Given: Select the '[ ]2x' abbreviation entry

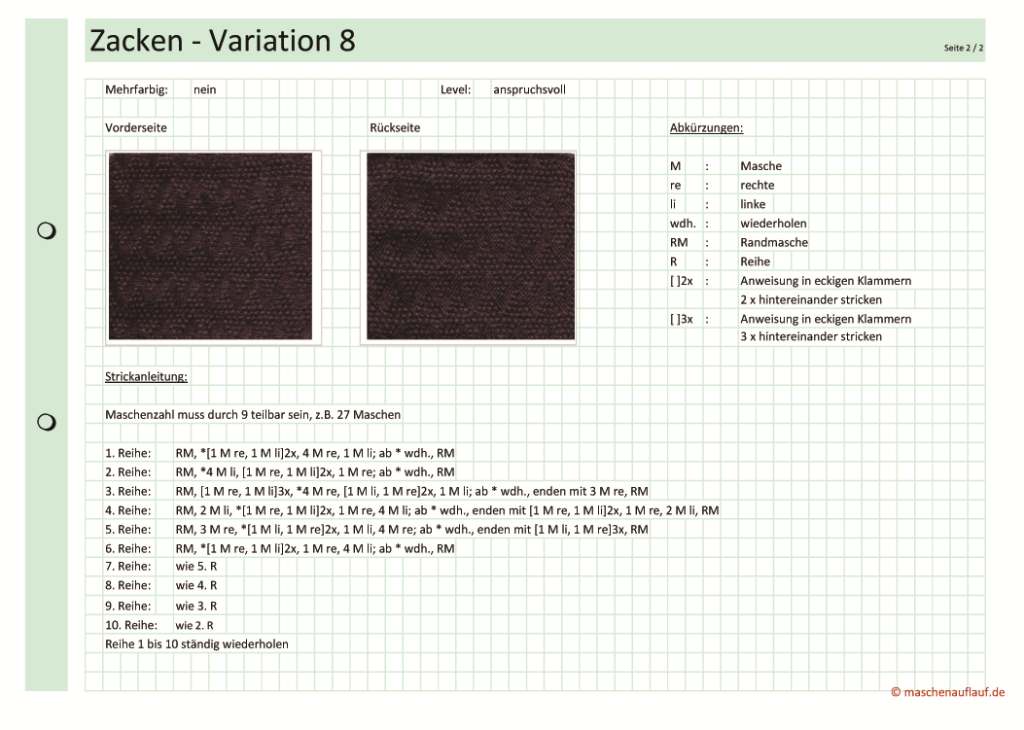Looking at the screenshot, I should [x=681, y=281].
